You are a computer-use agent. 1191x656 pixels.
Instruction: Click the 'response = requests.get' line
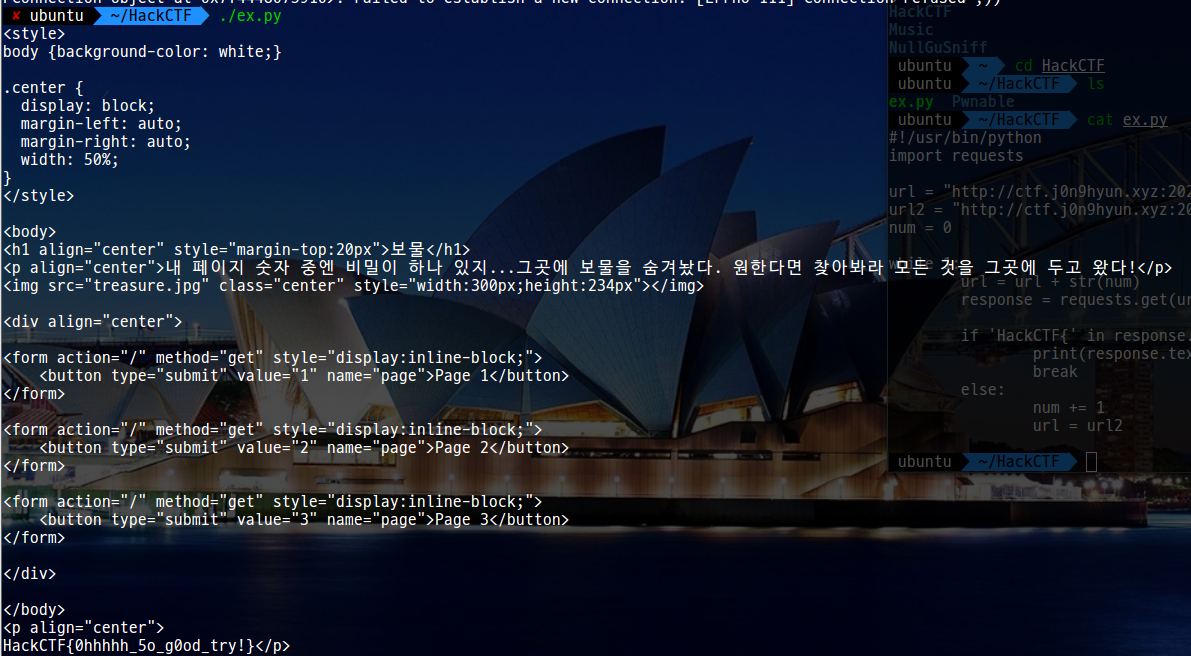click(x=1076, y=300)
